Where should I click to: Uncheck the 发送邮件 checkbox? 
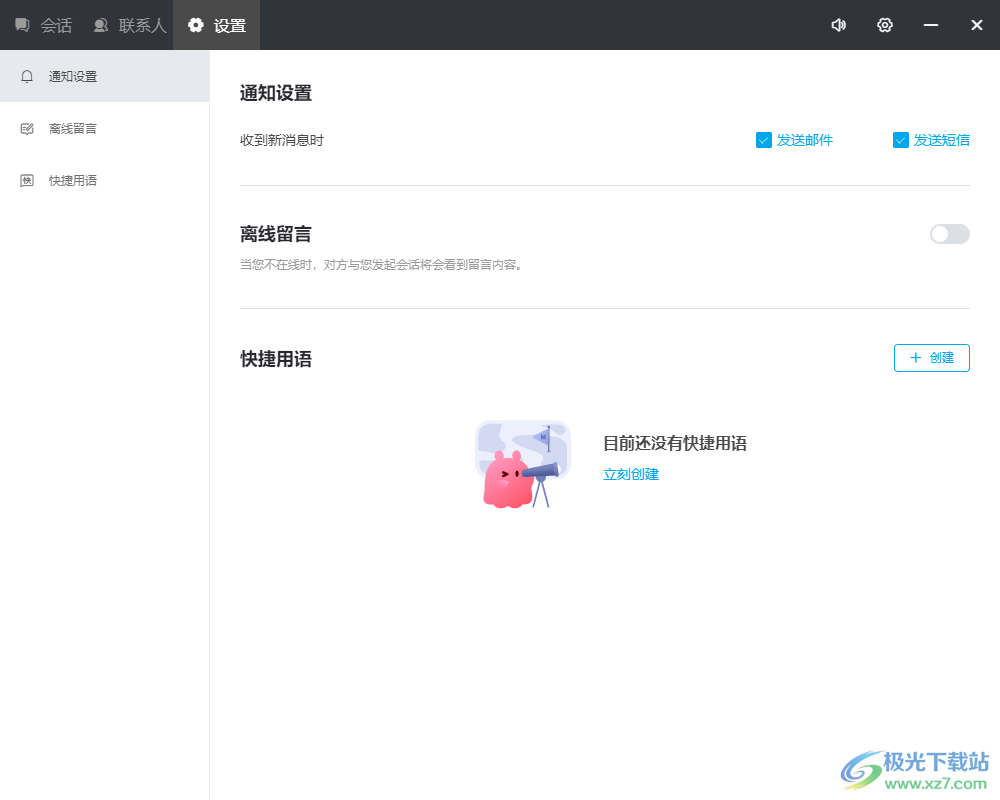pyautogui.click(x=763, y=140)
